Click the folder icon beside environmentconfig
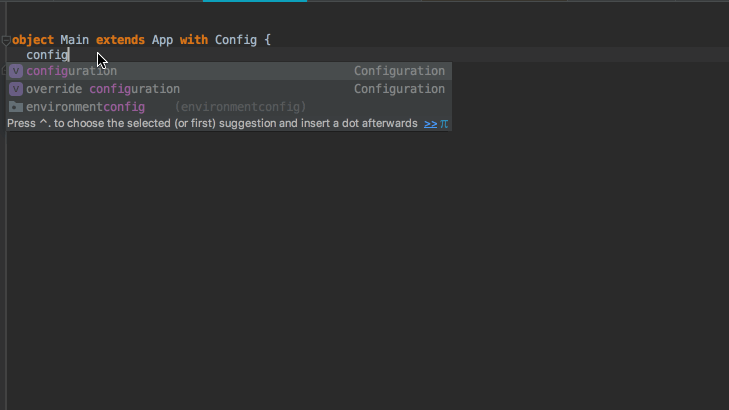The width and height of the screenshot is (729, 410). (x=16, y=107)
